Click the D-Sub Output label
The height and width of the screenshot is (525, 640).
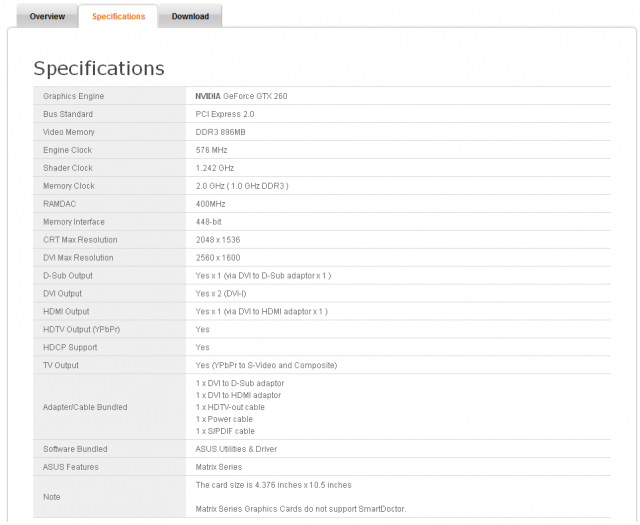click(68, 276)
